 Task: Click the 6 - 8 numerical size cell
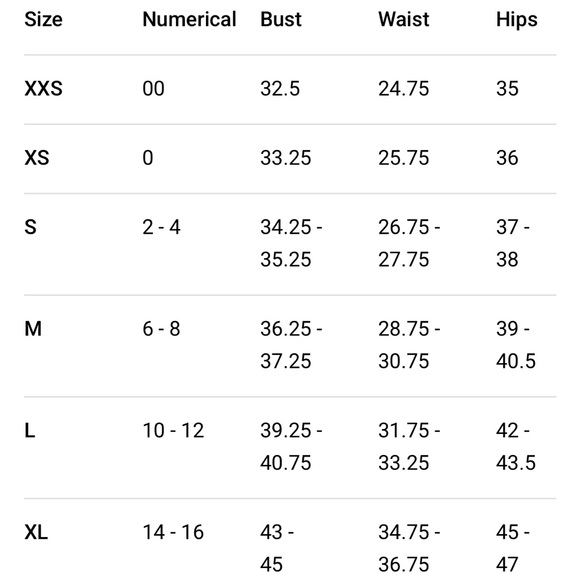coord(162,329)
